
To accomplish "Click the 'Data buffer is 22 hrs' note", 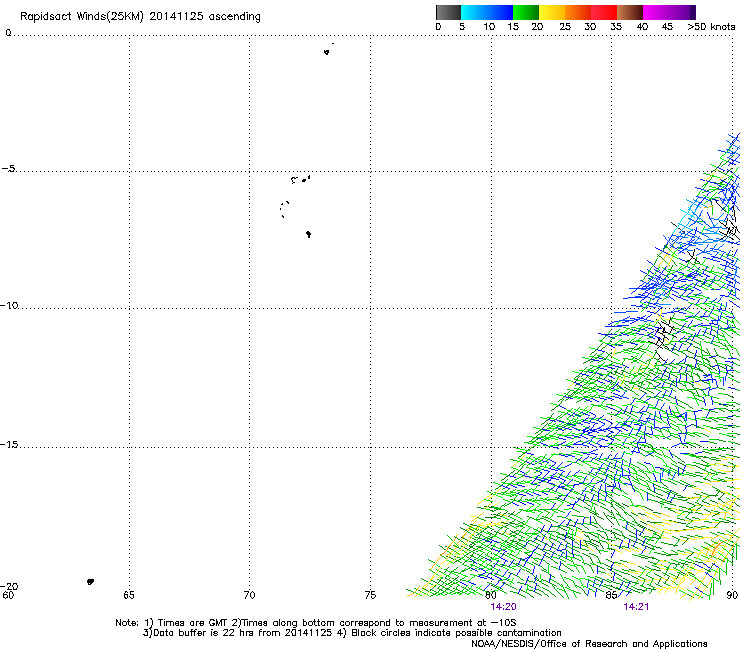I will pos(352,633).
